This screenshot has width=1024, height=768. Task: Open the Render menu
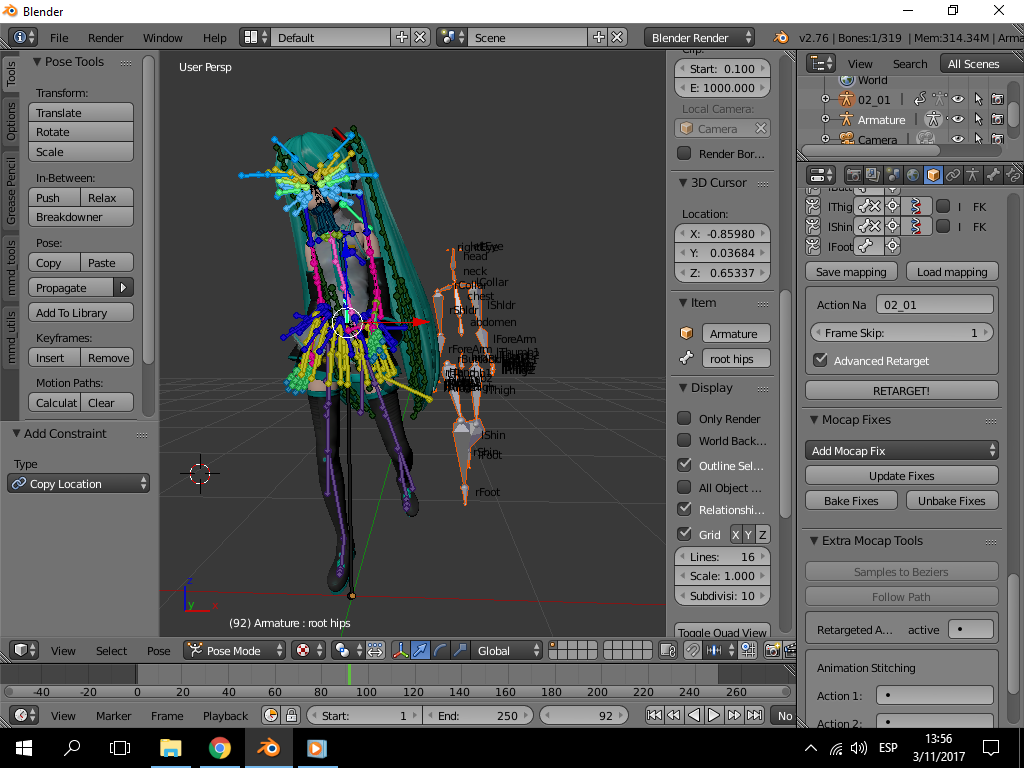105,38
